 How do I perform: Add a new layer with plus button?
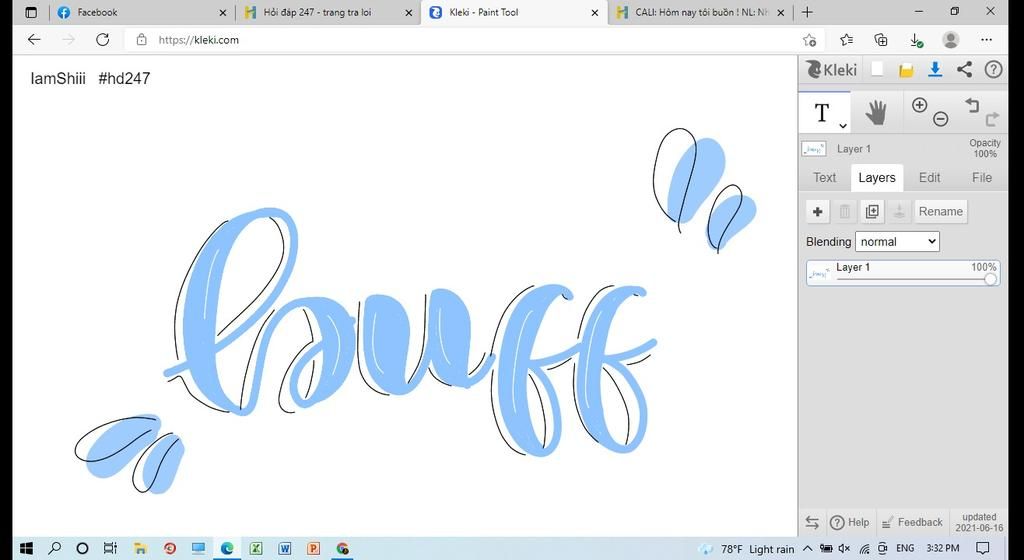(817, 211)
